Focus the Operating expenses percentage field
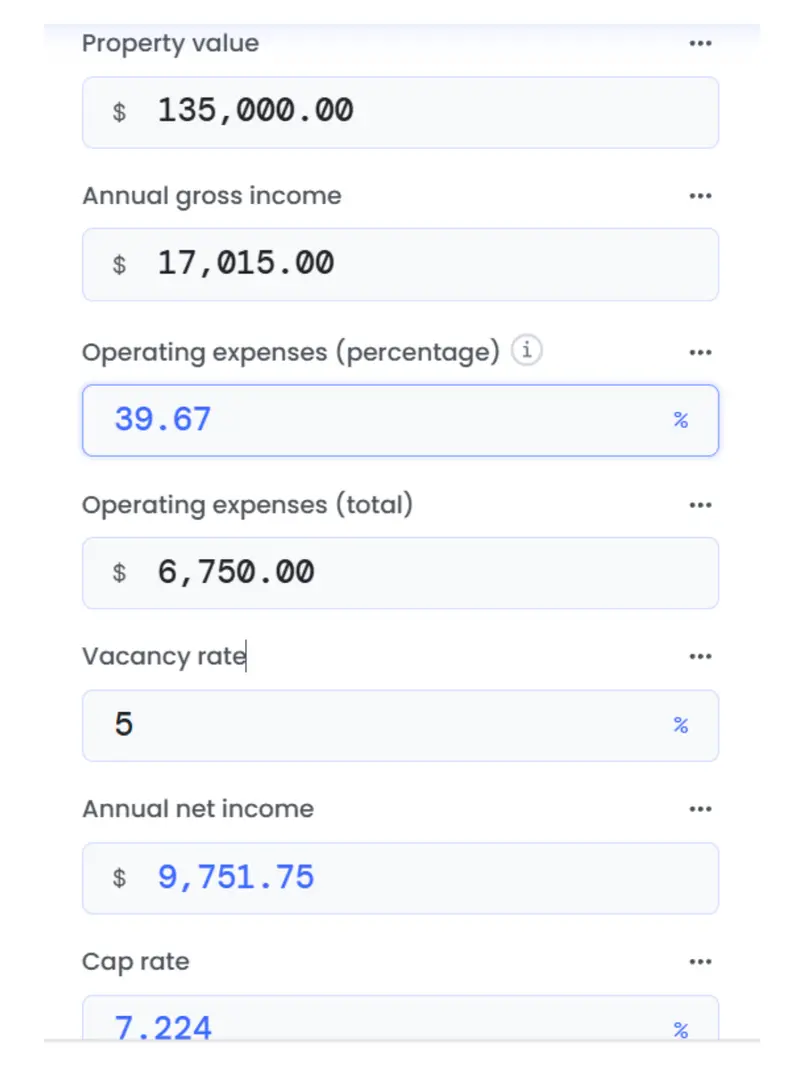This screenshot has height=1080, width=804. coord(380,420)
